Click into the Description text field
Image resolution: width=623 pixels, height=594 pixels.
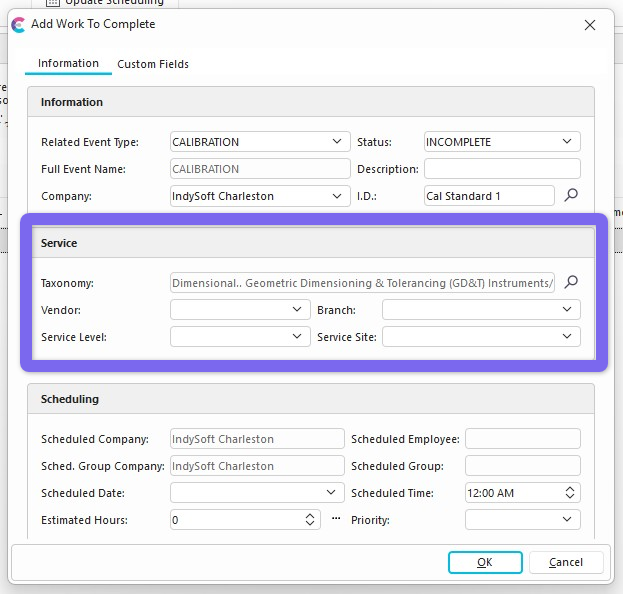coord(502,169)
